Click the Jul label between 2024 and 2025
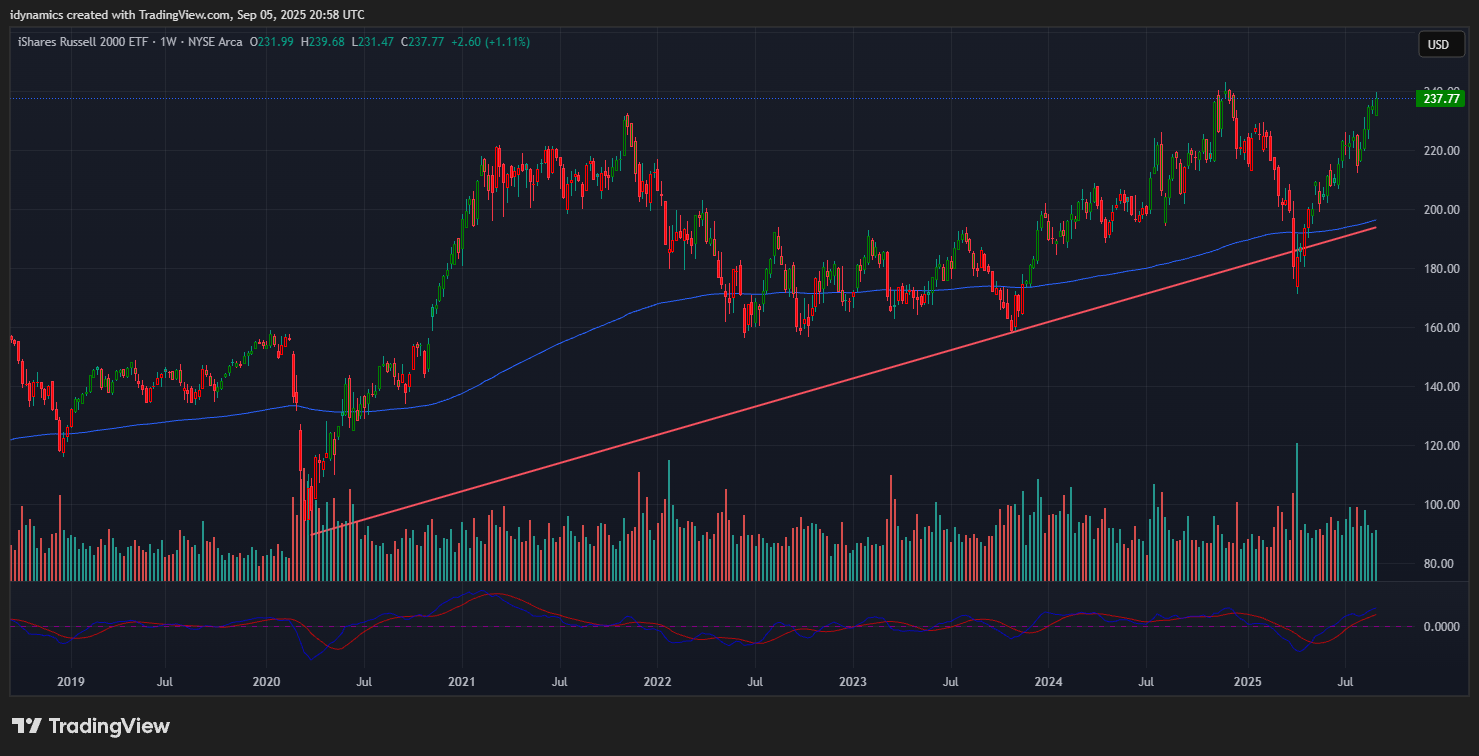This screenshot has height=756, width=1479. click(x=1146, y=682)
